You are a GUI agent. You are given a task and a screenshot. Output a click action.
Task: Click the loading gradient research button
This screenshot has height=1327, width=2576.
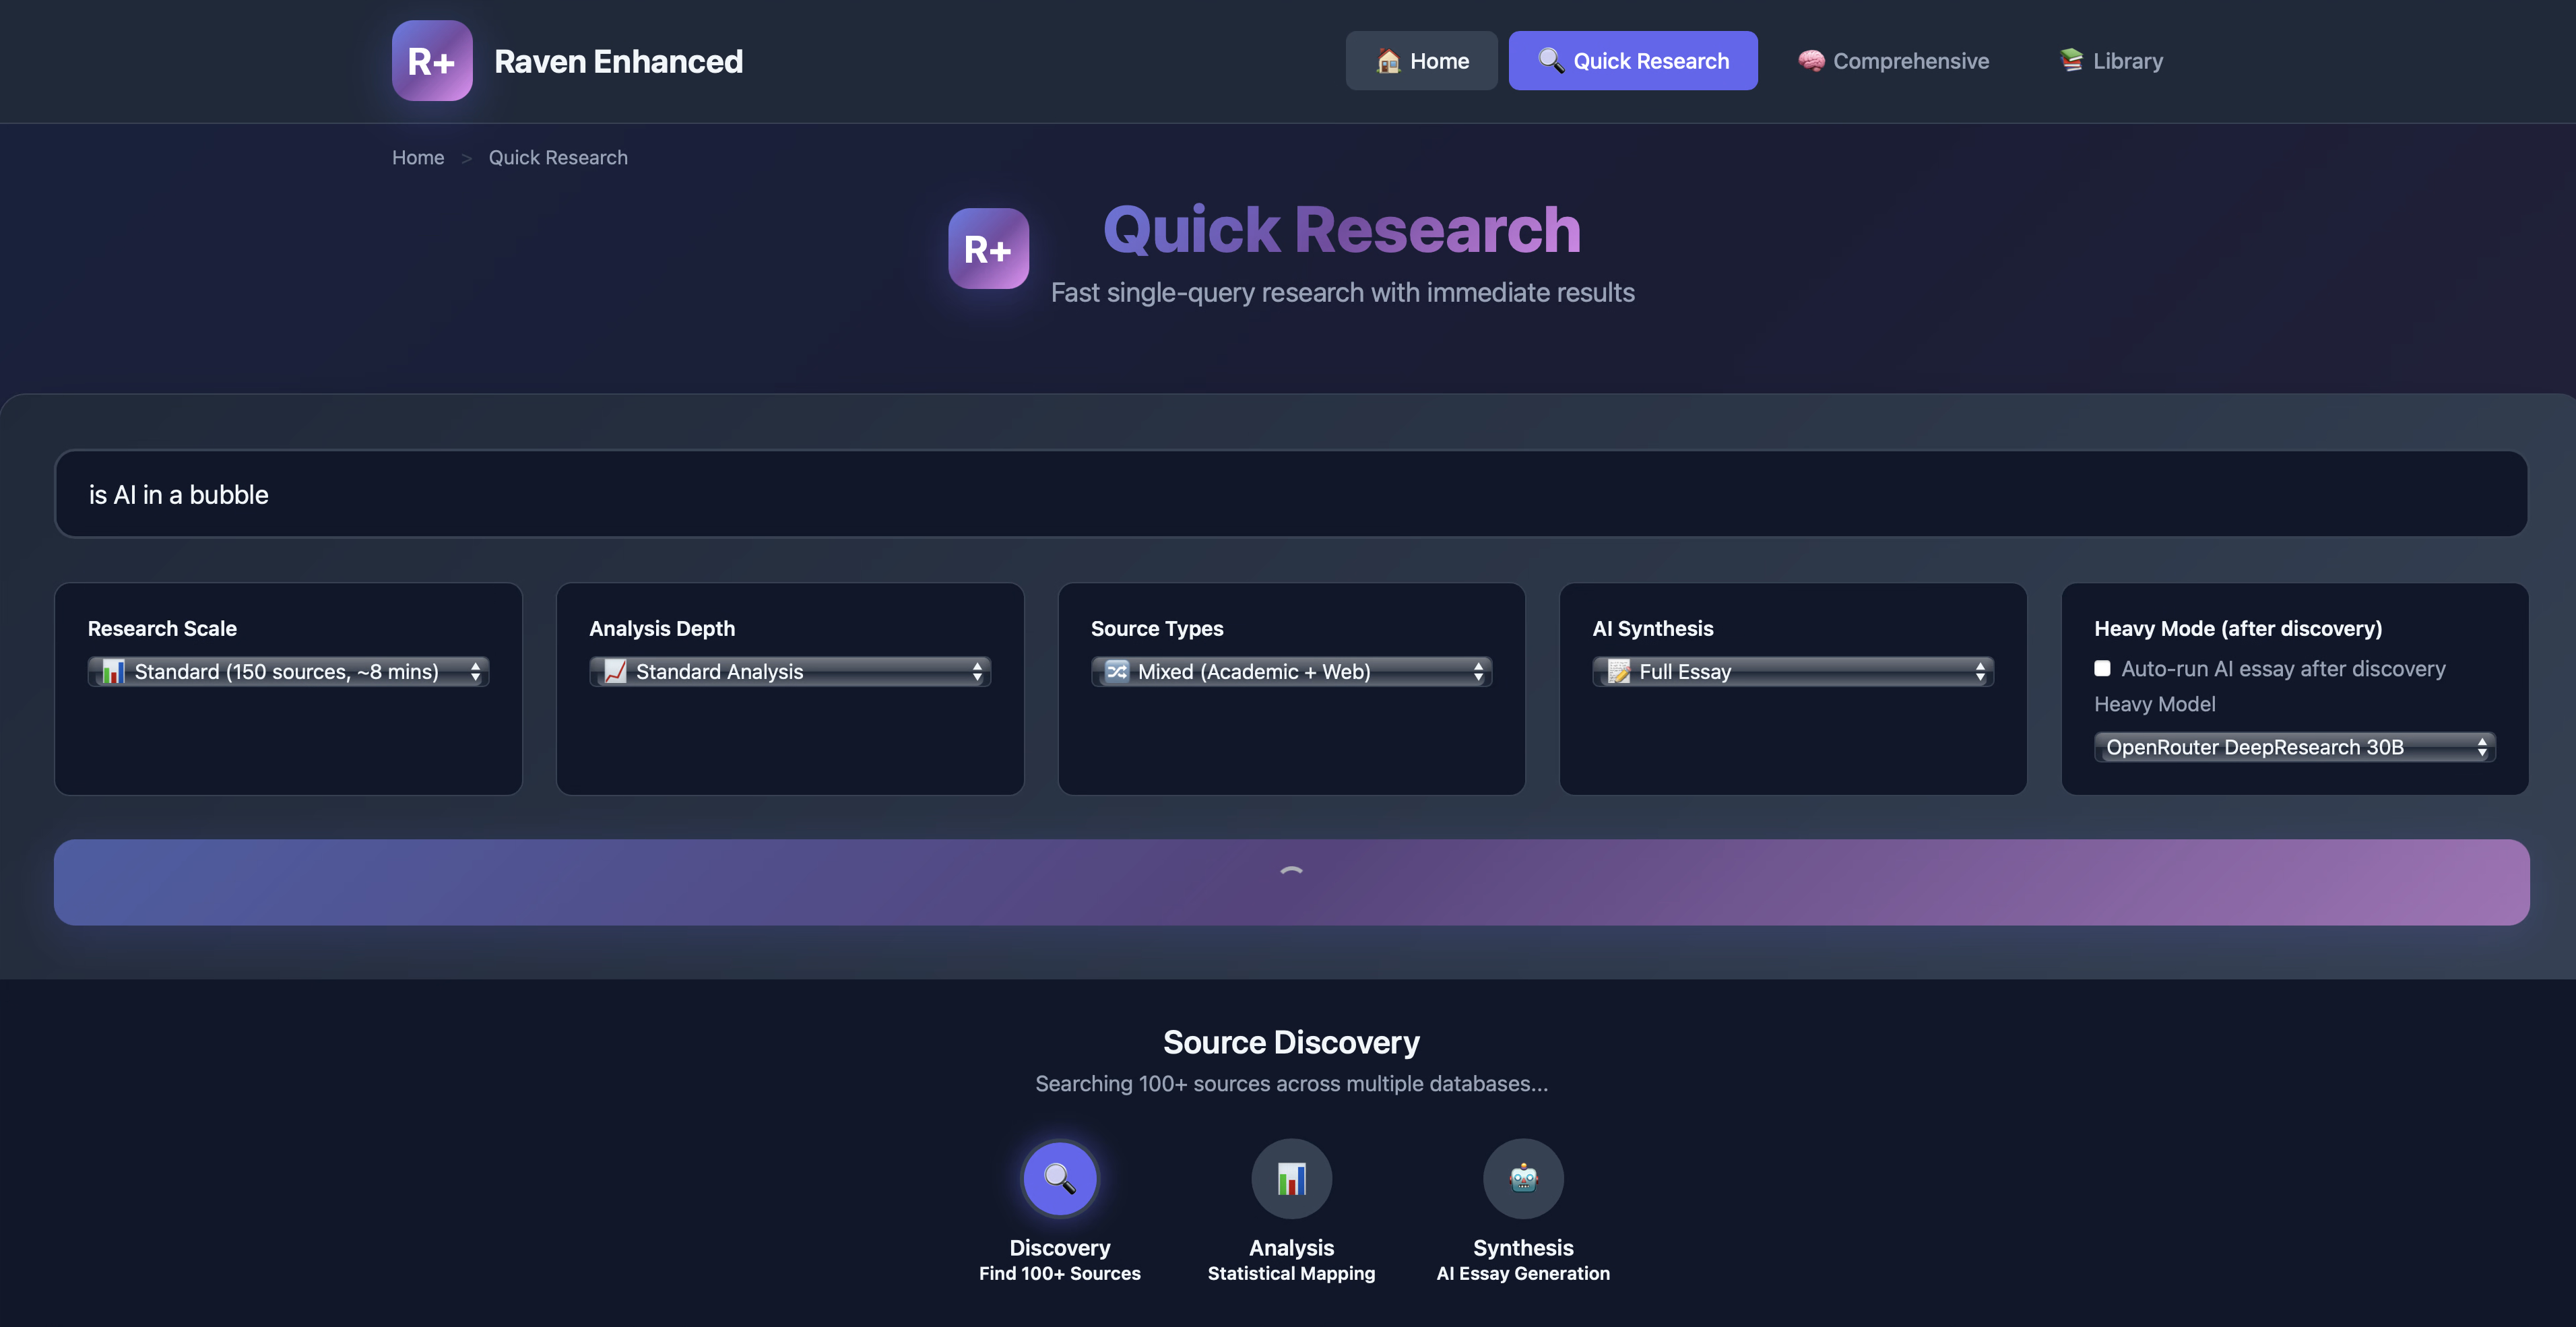pyautogui.click(x=1291, y=881)
